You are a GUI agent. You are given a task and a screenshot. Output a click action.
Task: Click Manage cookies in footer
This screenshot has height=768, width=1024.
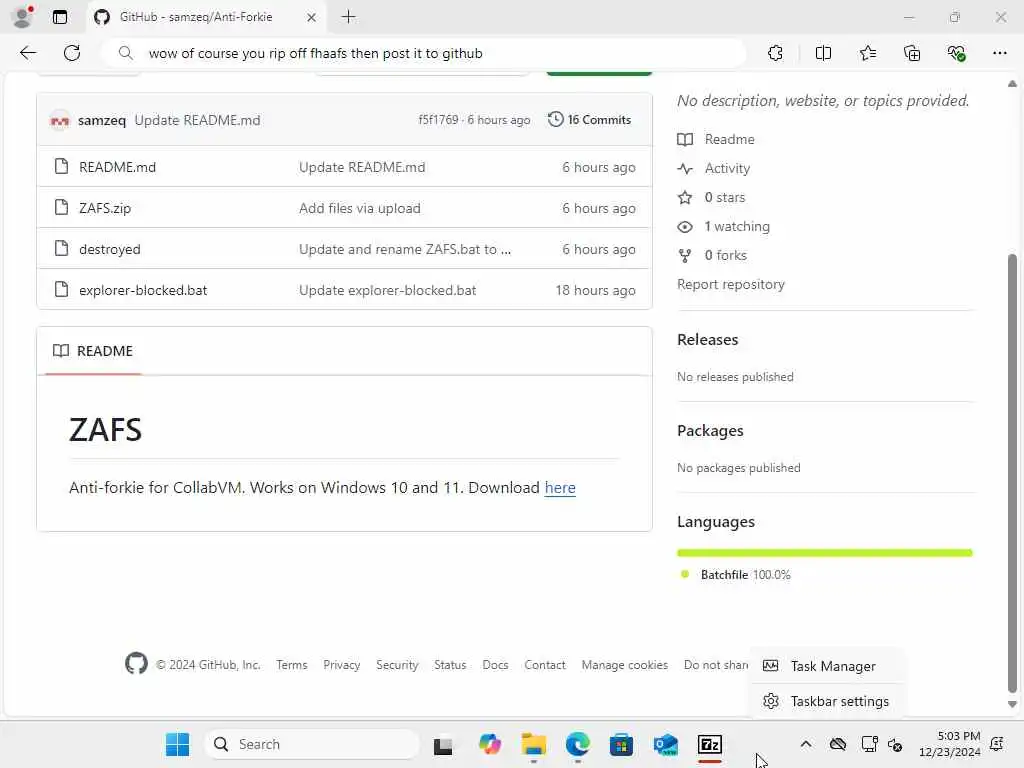[x=624, y=665]
